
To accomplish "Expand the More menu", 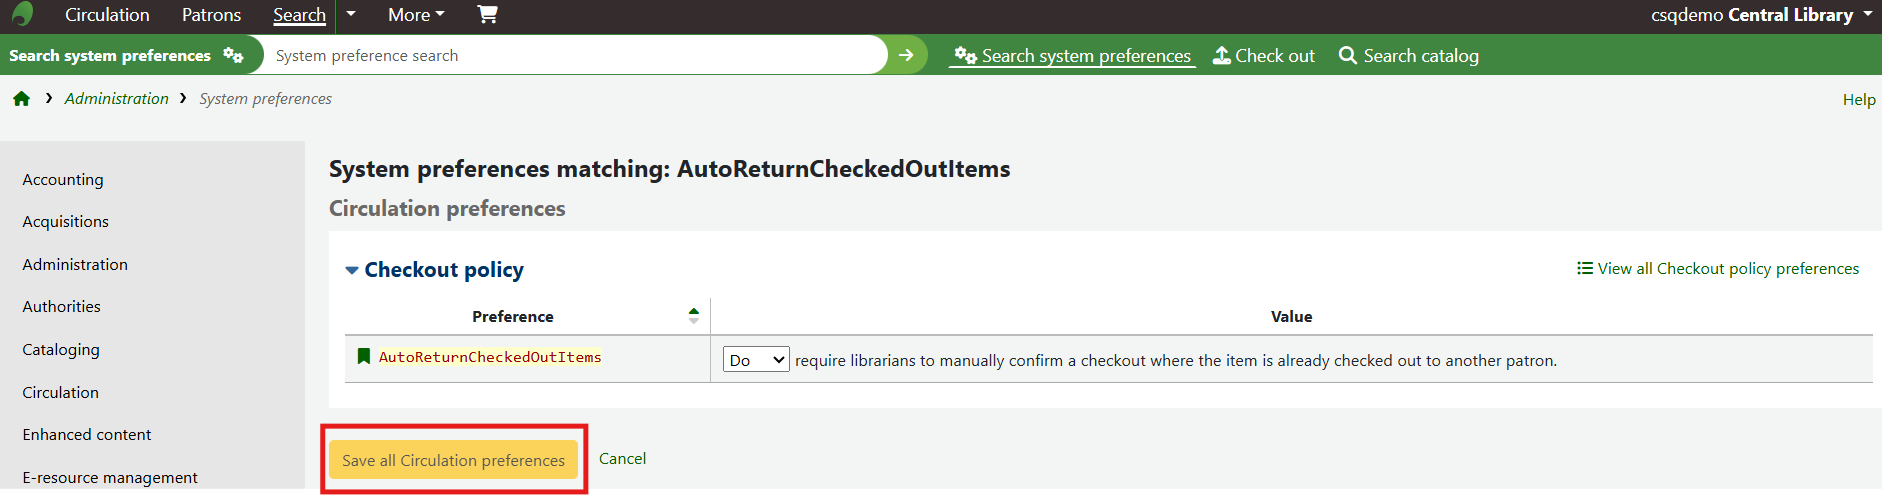I will click(x=416, y=15).
